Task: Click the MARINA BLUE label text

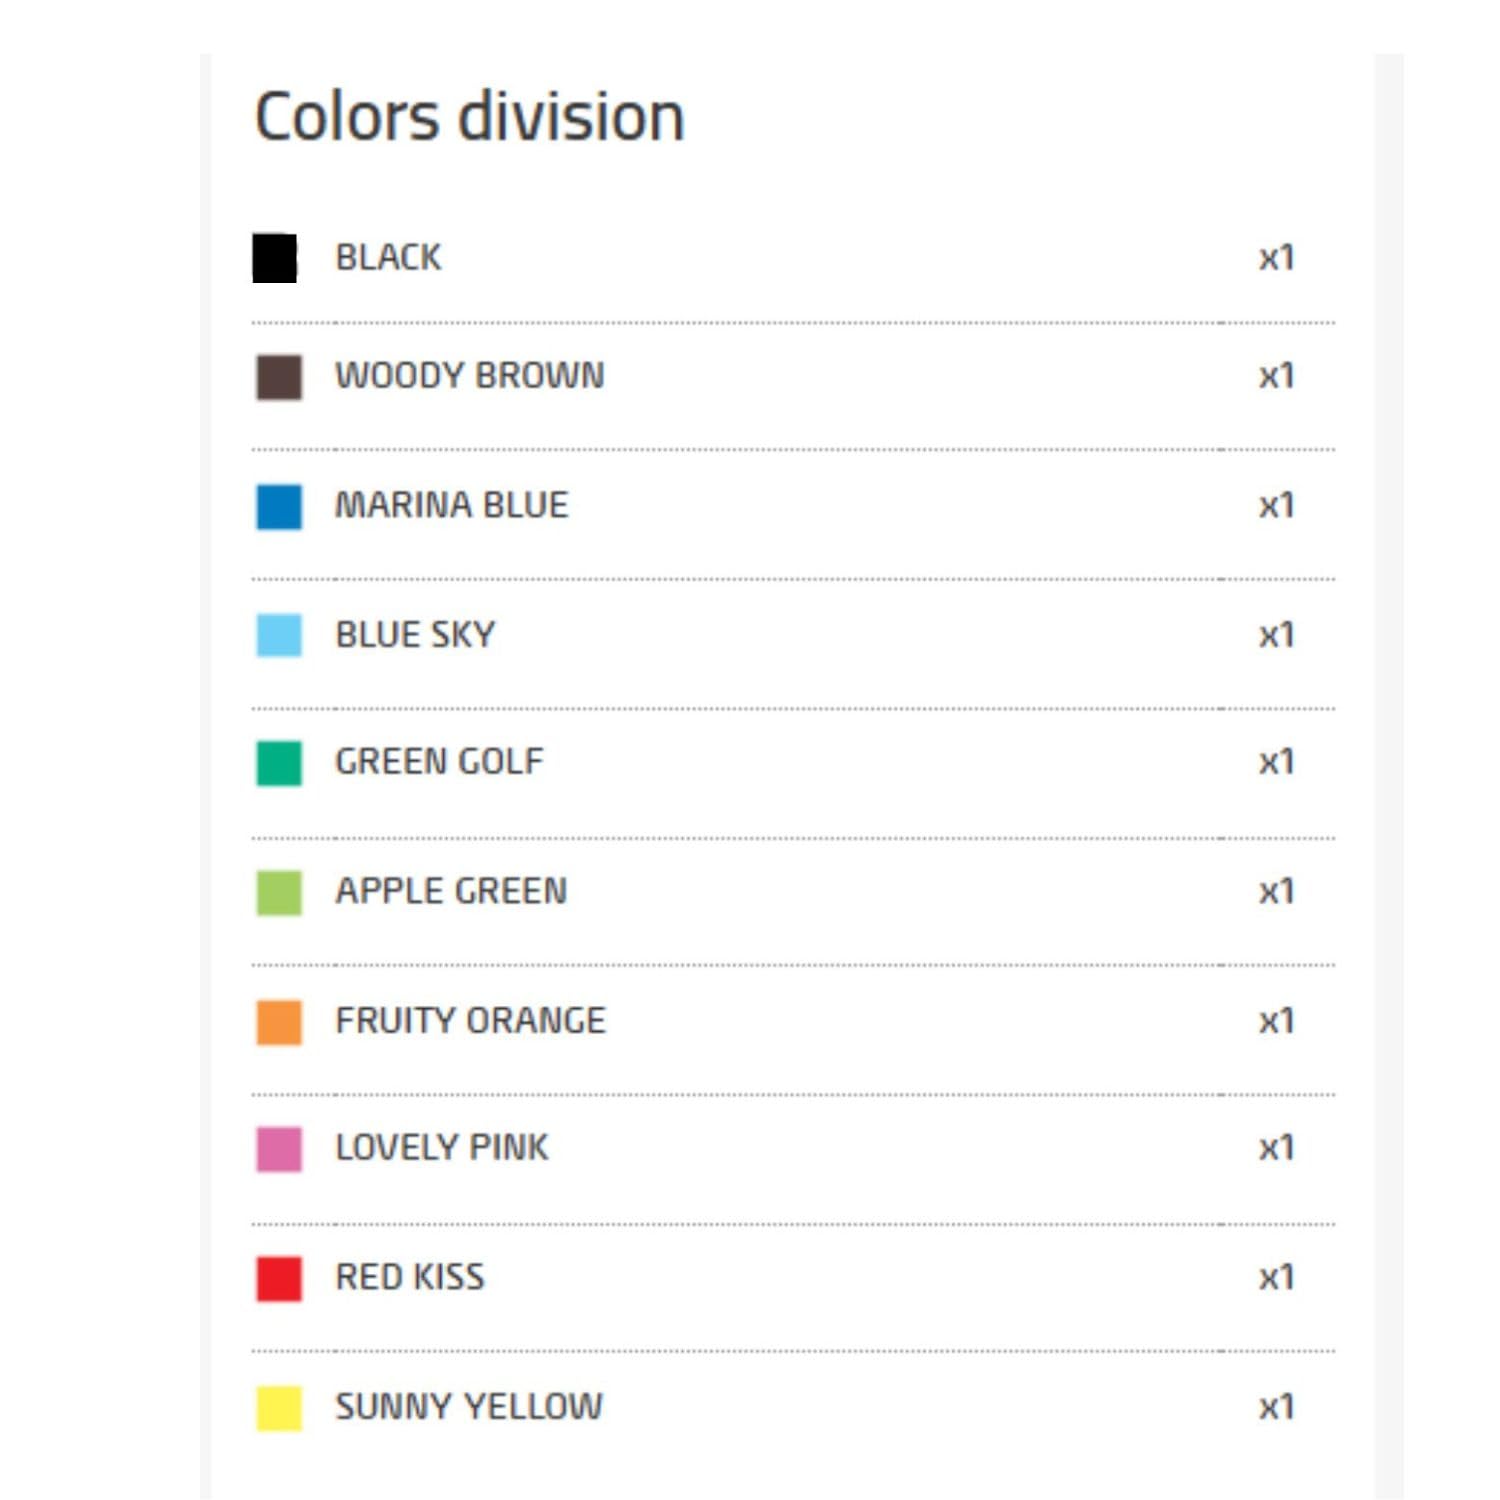Action: click(450, 504)
